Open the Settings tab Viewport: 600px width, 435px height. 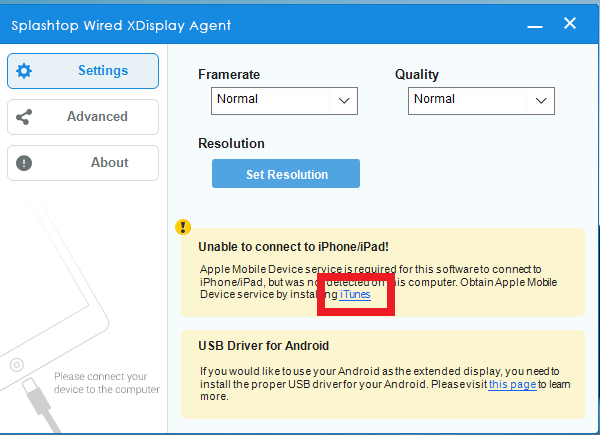pos(83,71)
